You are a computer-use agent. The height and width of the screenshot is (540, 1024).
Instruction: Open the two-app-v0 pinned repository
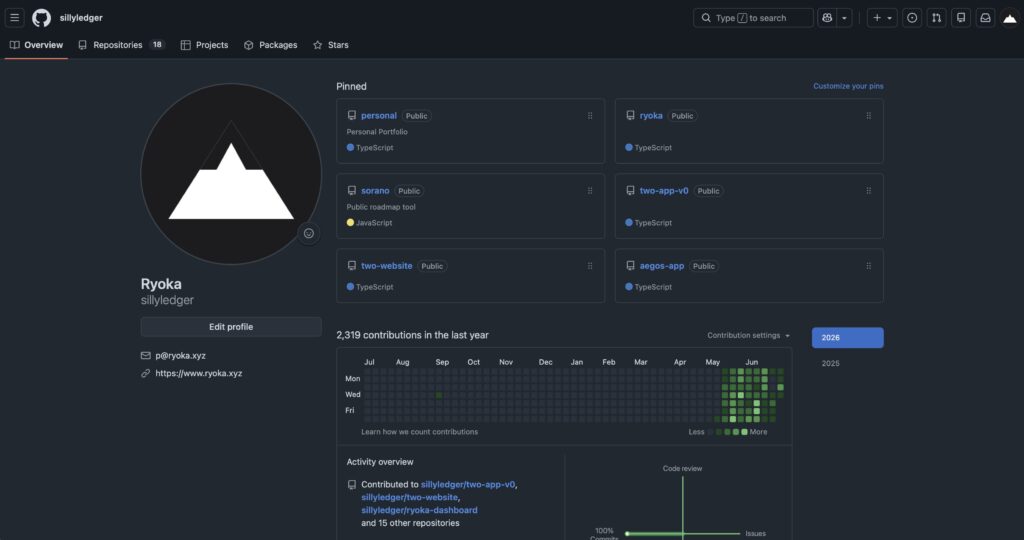pyautogui.click(x=664, y=191)
